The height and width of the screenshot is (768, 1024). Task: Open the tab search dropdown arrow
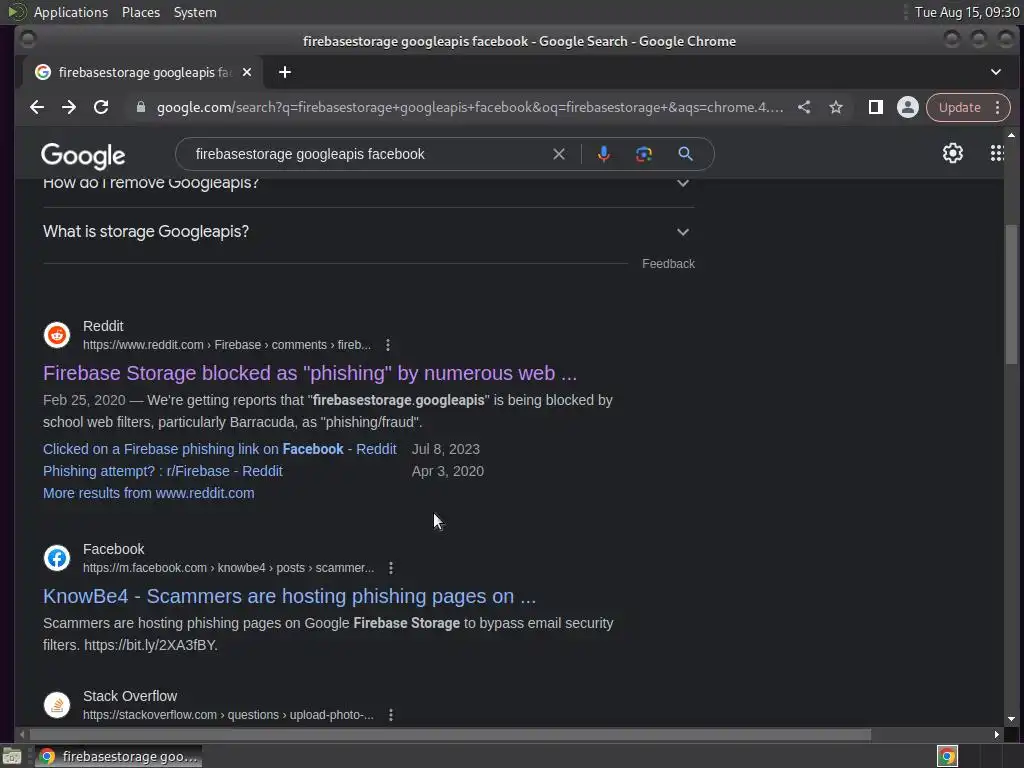pos(995,72)
